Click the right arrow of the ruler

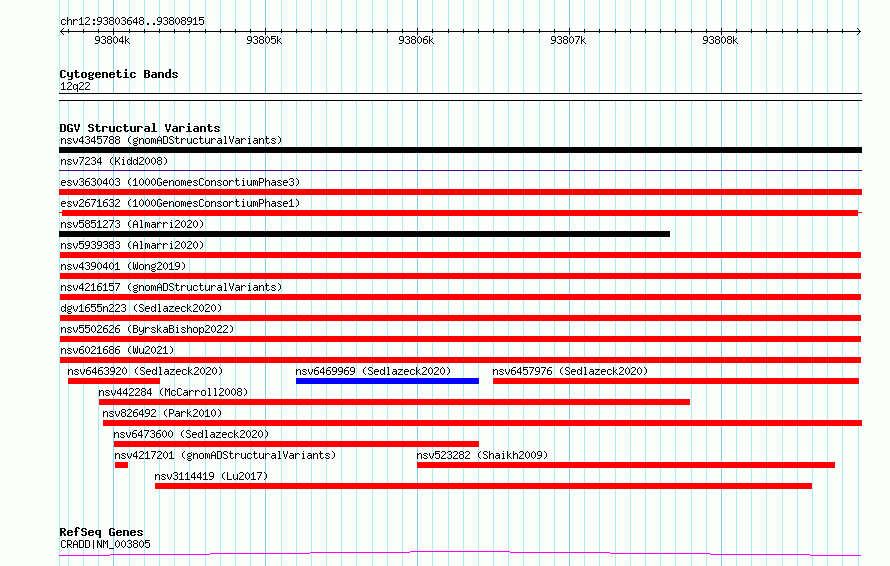(859, 32)
